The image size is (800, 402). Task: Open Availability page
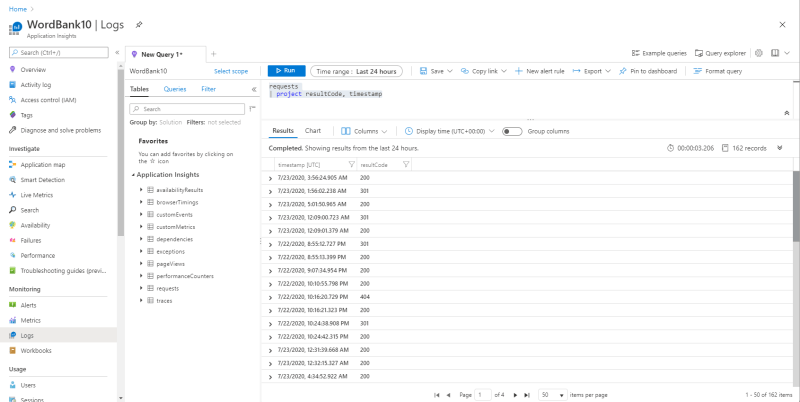(x=35, y=225)
